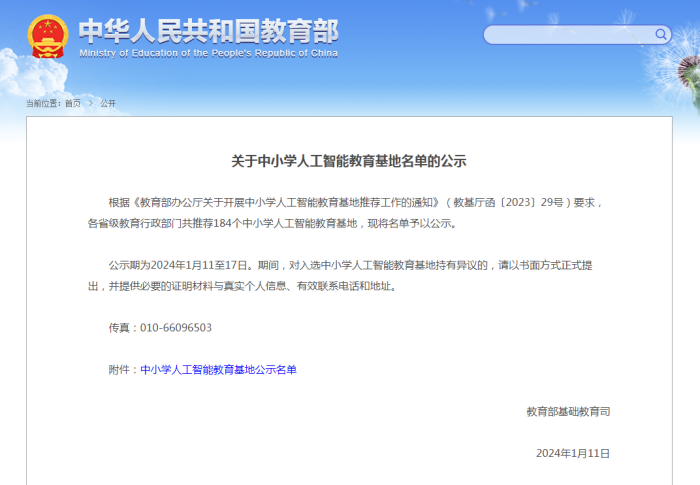The height and width of the screenshot is (485, 700).
Task: Click the English Ministry of Education subtitle
Action: pos(208,53)
